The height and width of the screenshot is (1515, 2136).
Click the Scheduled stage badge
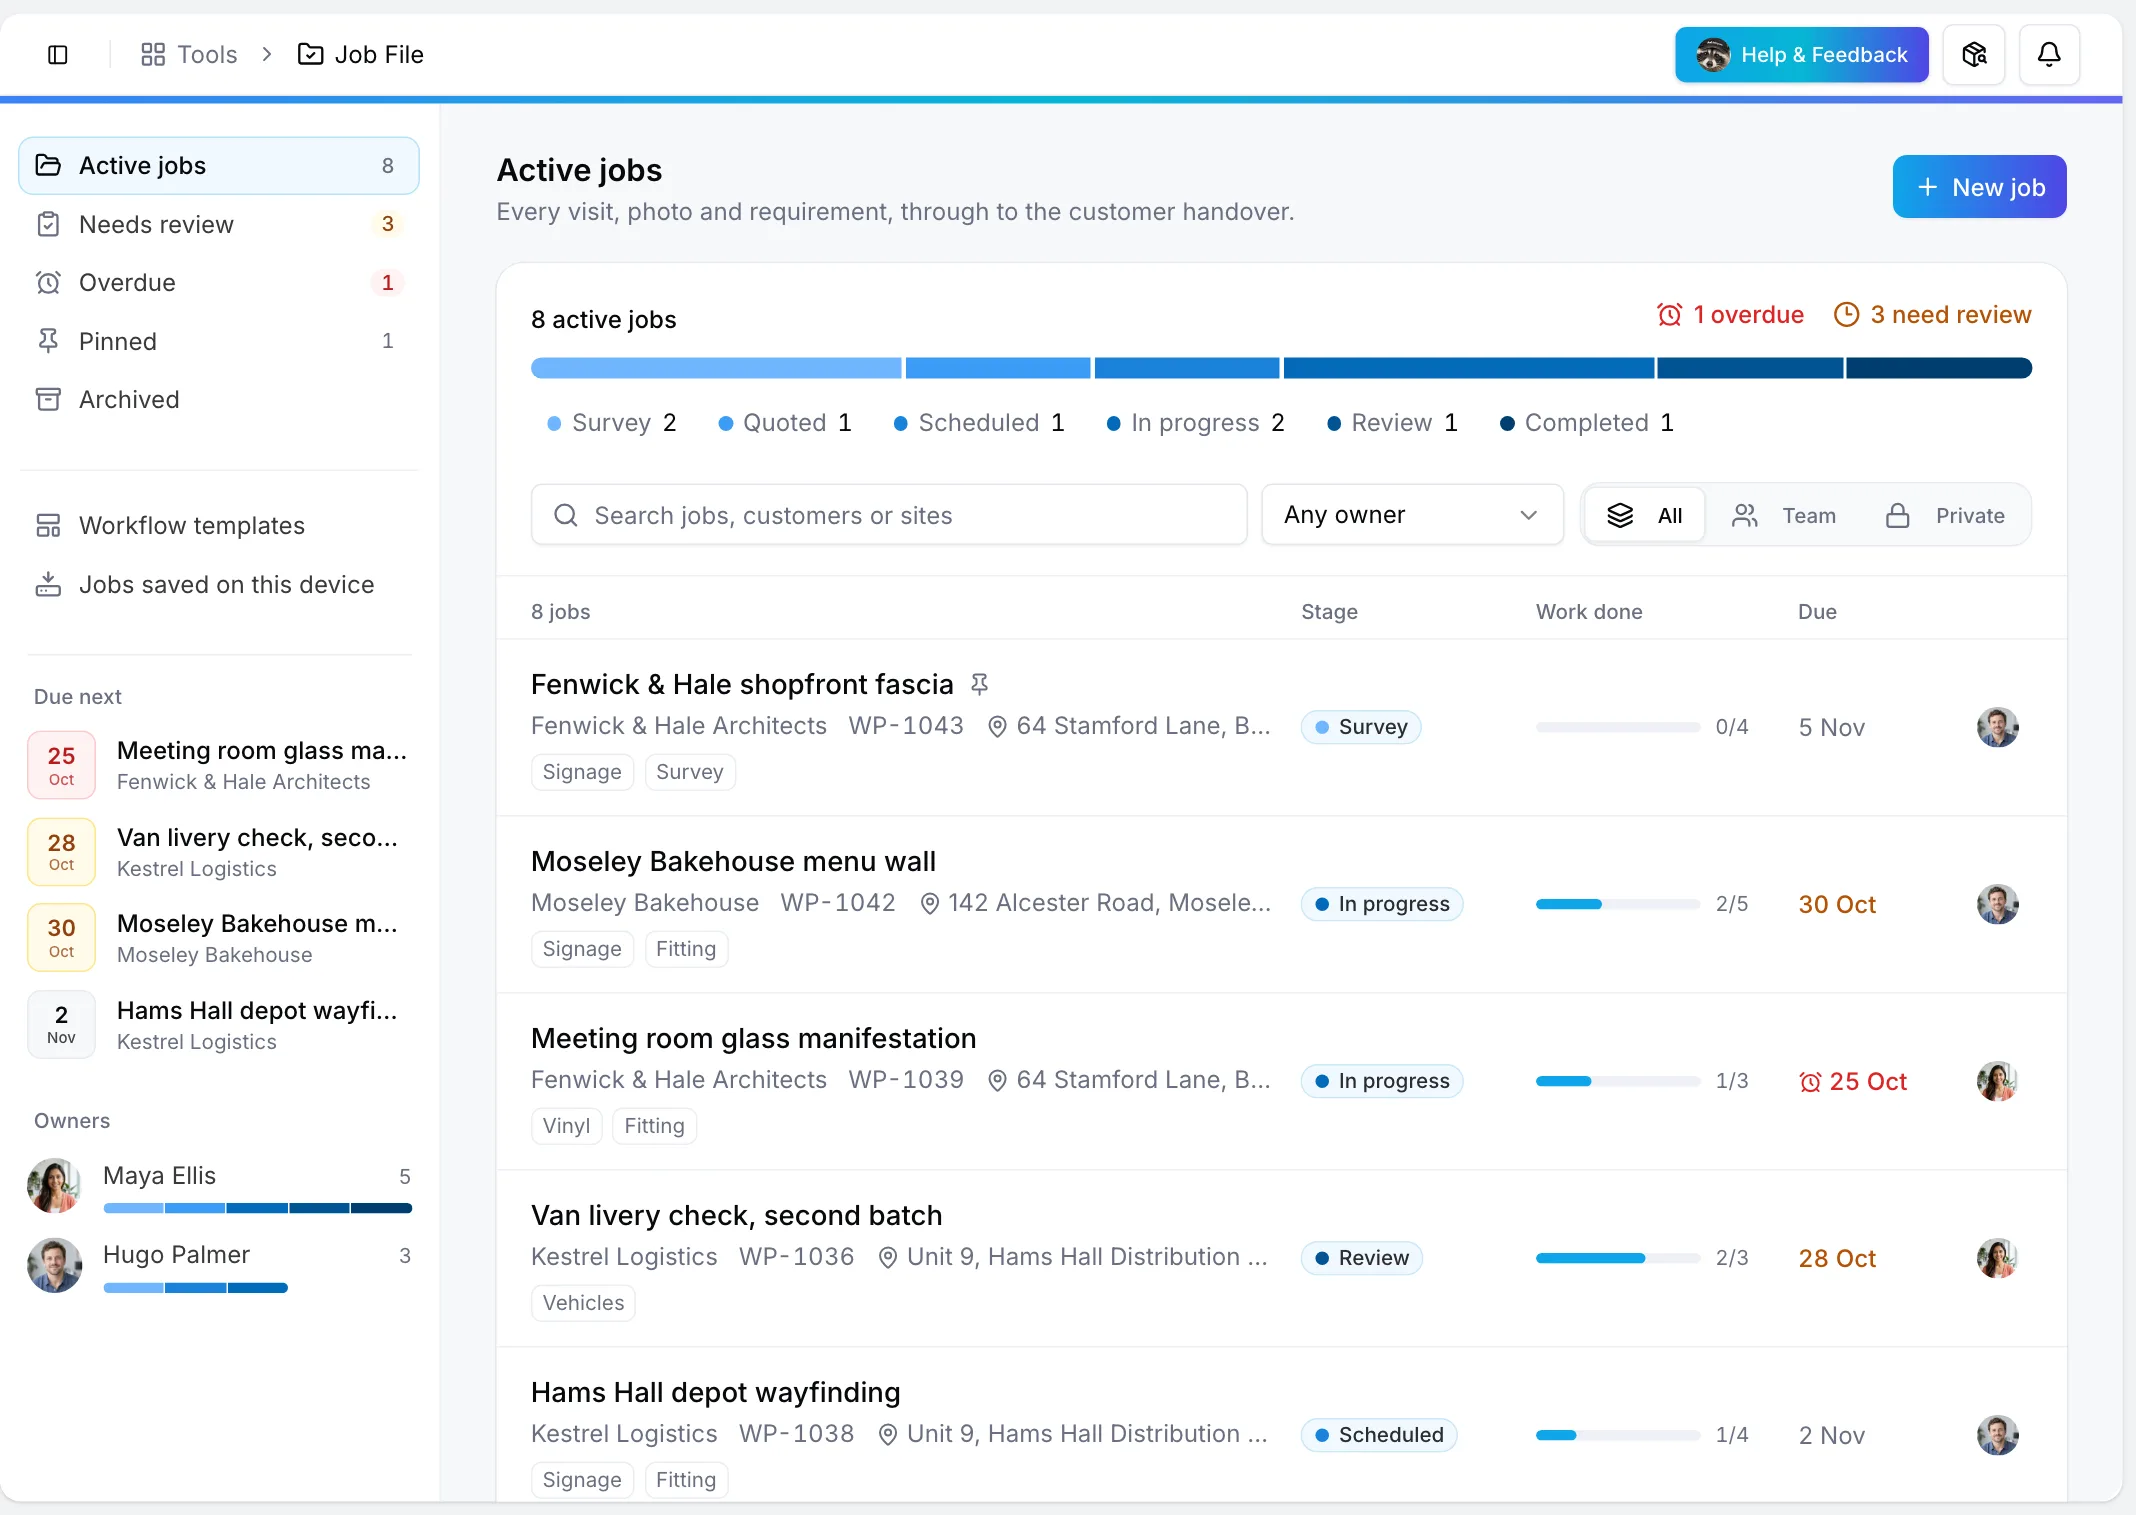click(1378, 1435)
